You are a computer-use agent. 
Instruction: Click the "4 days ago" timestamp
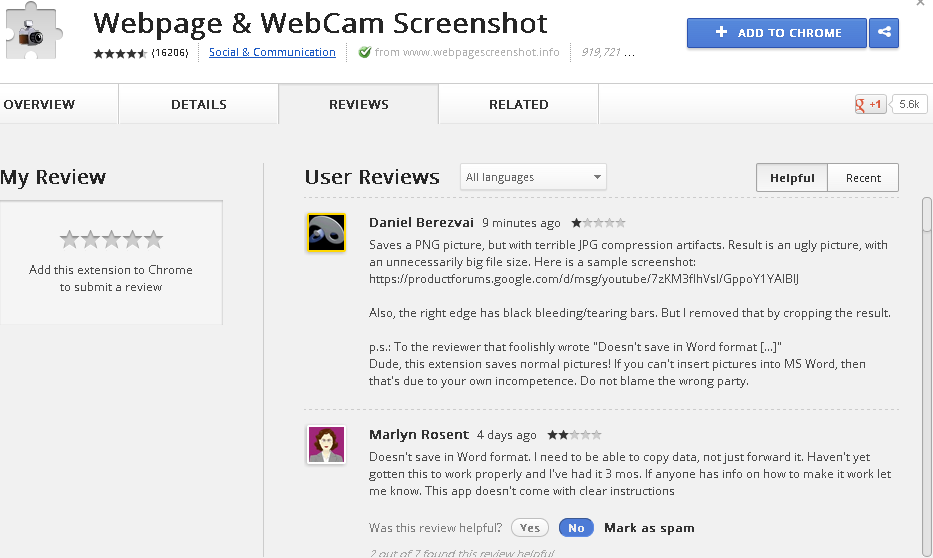coord(506,435)
